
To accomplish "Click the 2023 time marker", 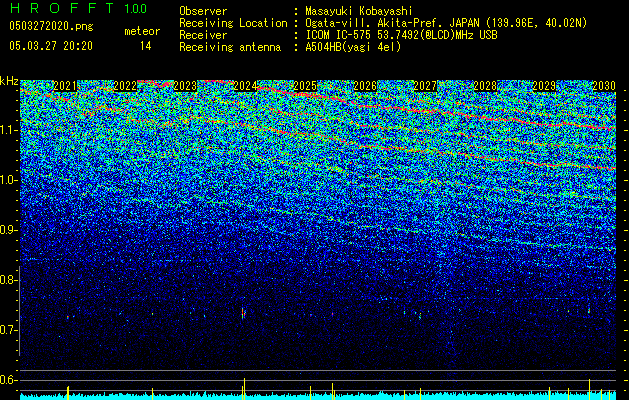I will [185, 86].
